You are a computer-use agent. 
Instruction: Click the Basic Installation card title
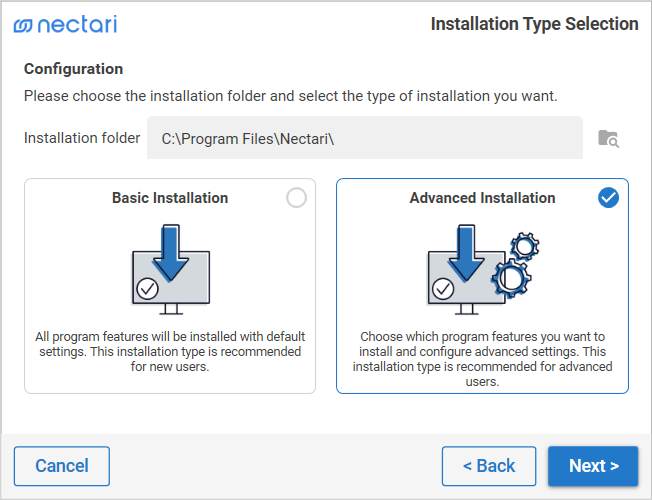170,198
